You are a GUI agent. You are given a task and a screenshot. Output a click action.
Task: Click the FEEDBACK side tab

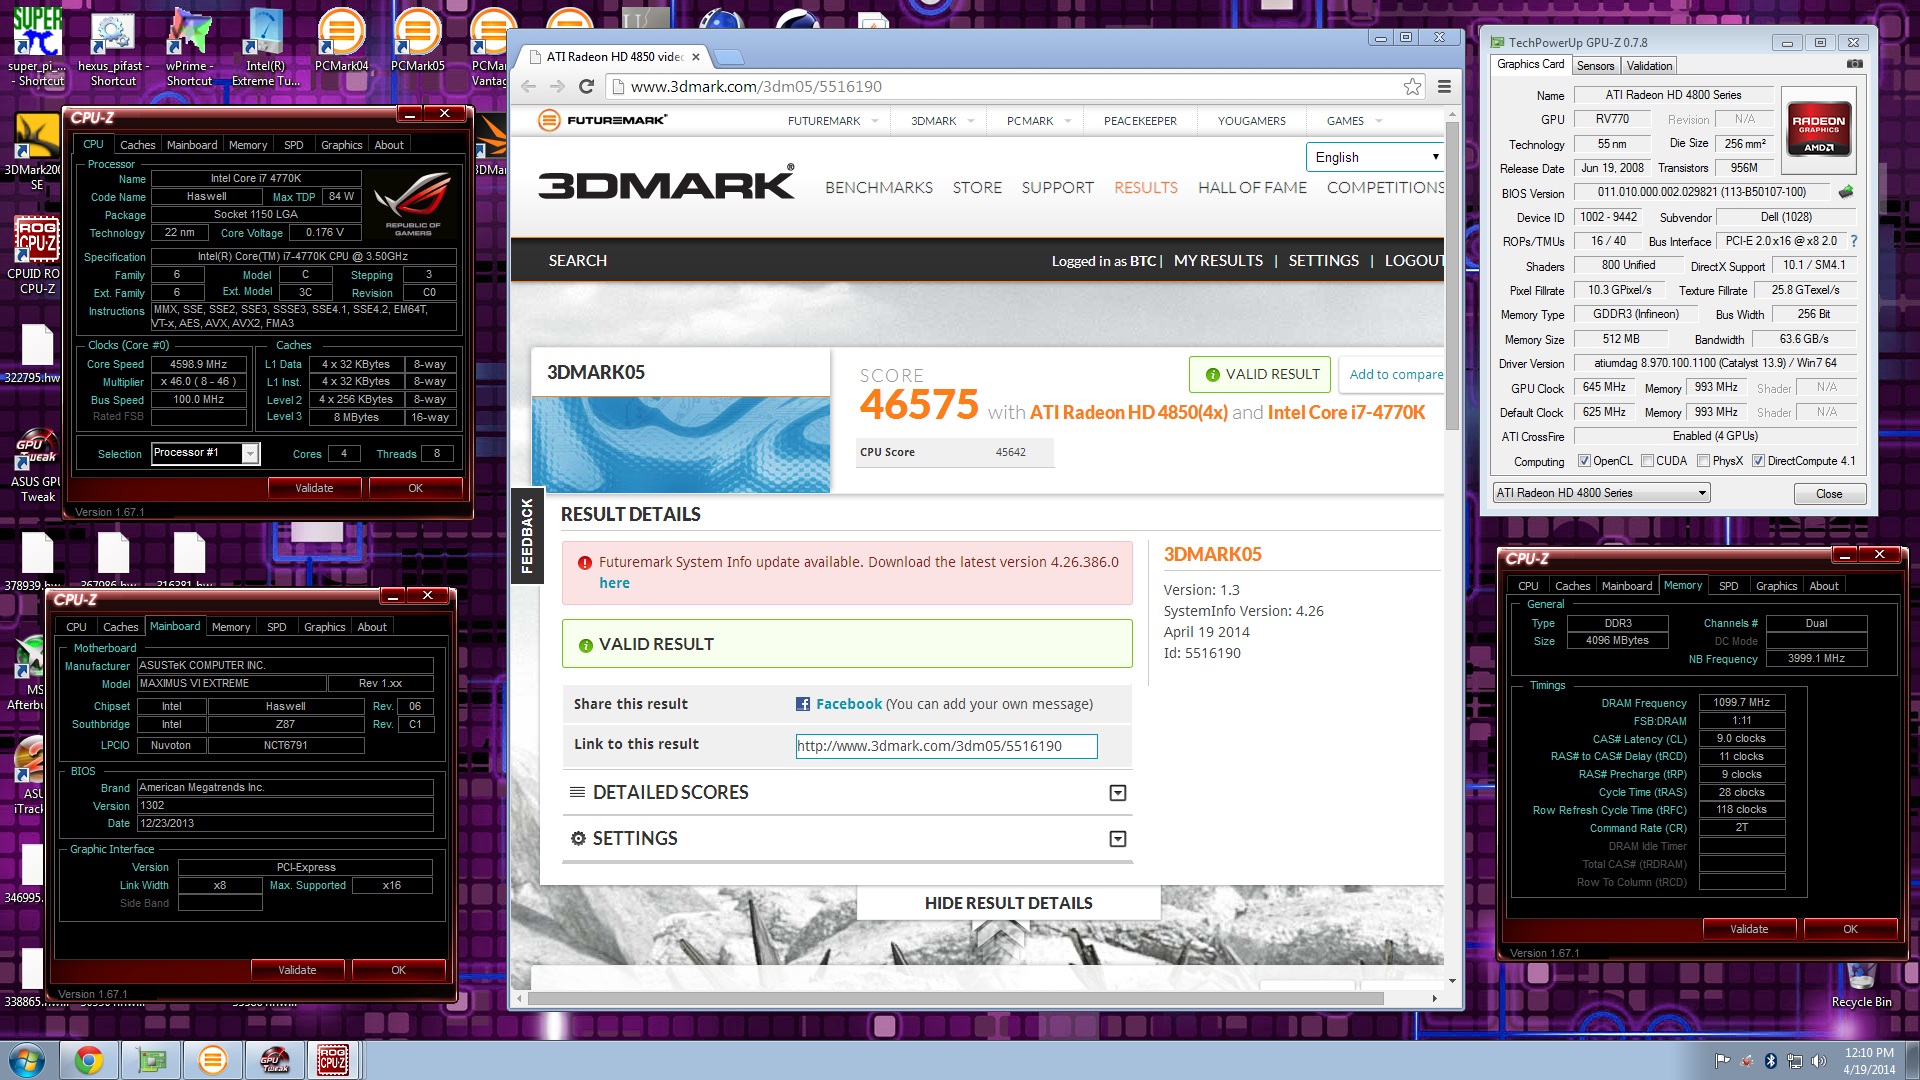(x=527, y=535)
